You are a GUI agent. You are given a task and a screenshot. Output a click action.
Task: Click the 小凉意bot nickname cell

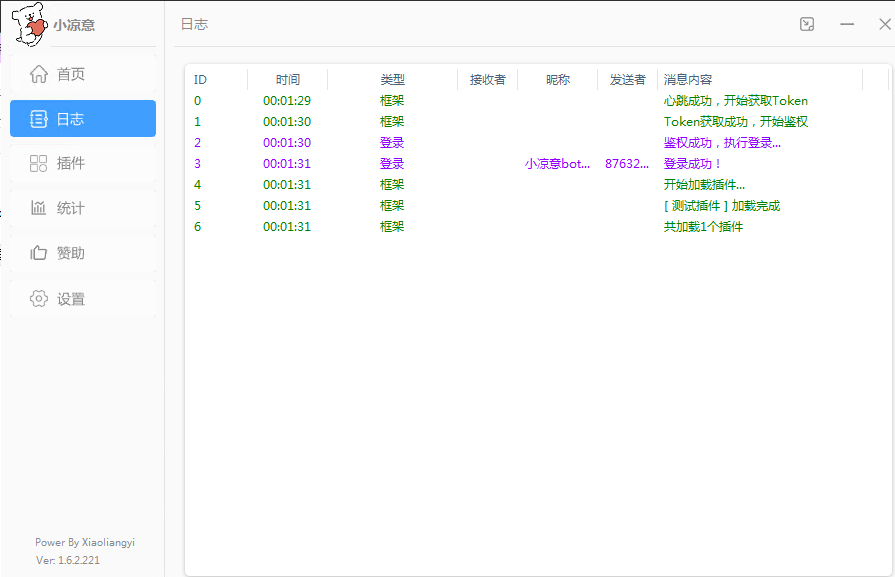click(557, 164)
